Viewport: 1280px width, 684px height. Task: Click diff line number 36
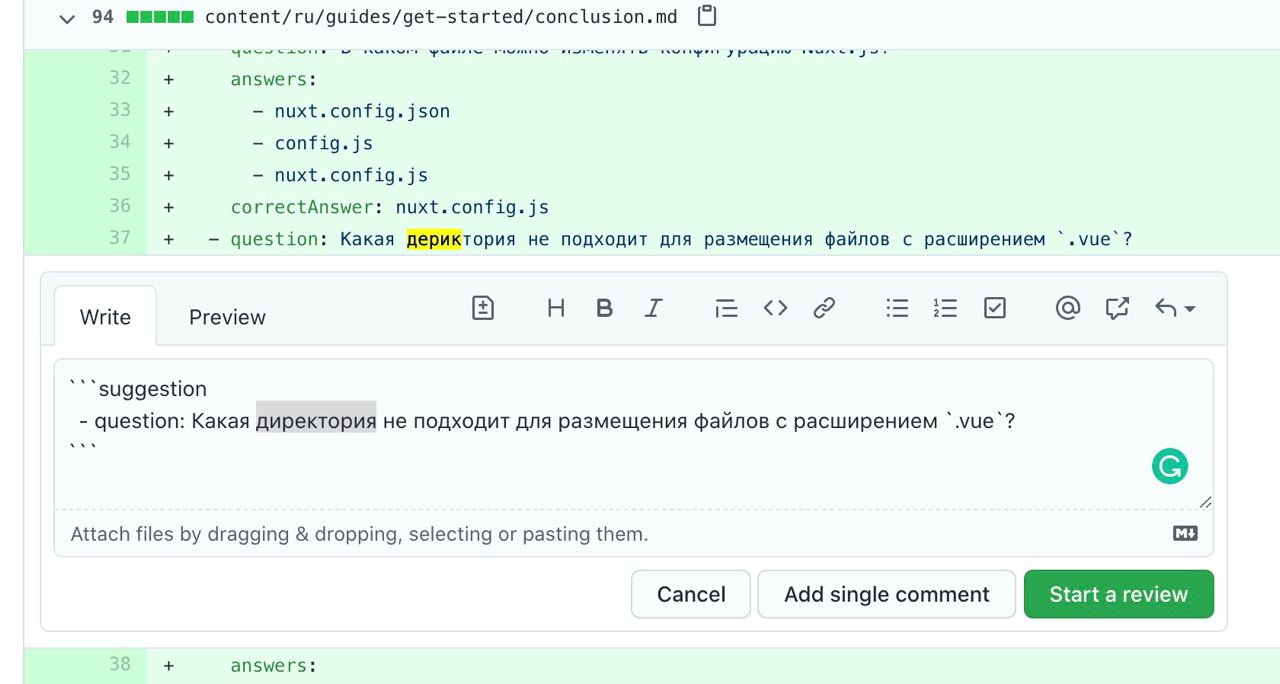(x=119, y=206)
